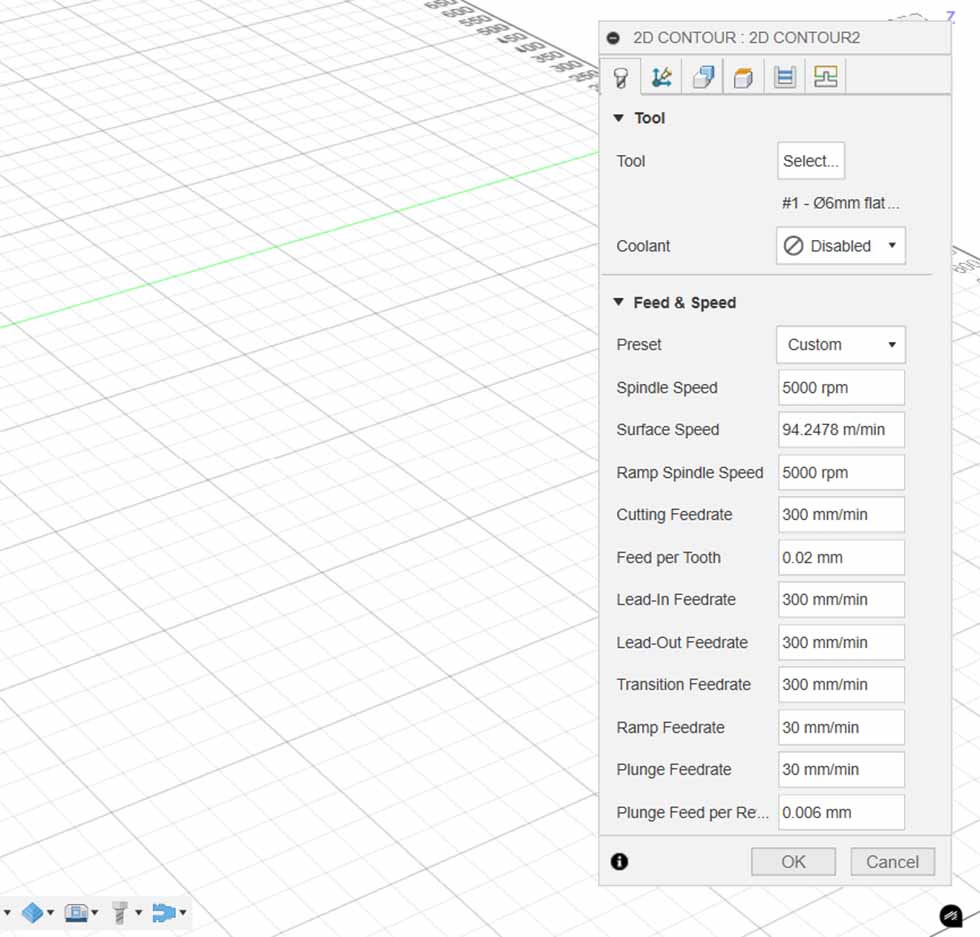Click the Plunge Feedrate field
The image size is (980, 937).
coord(841,769)
